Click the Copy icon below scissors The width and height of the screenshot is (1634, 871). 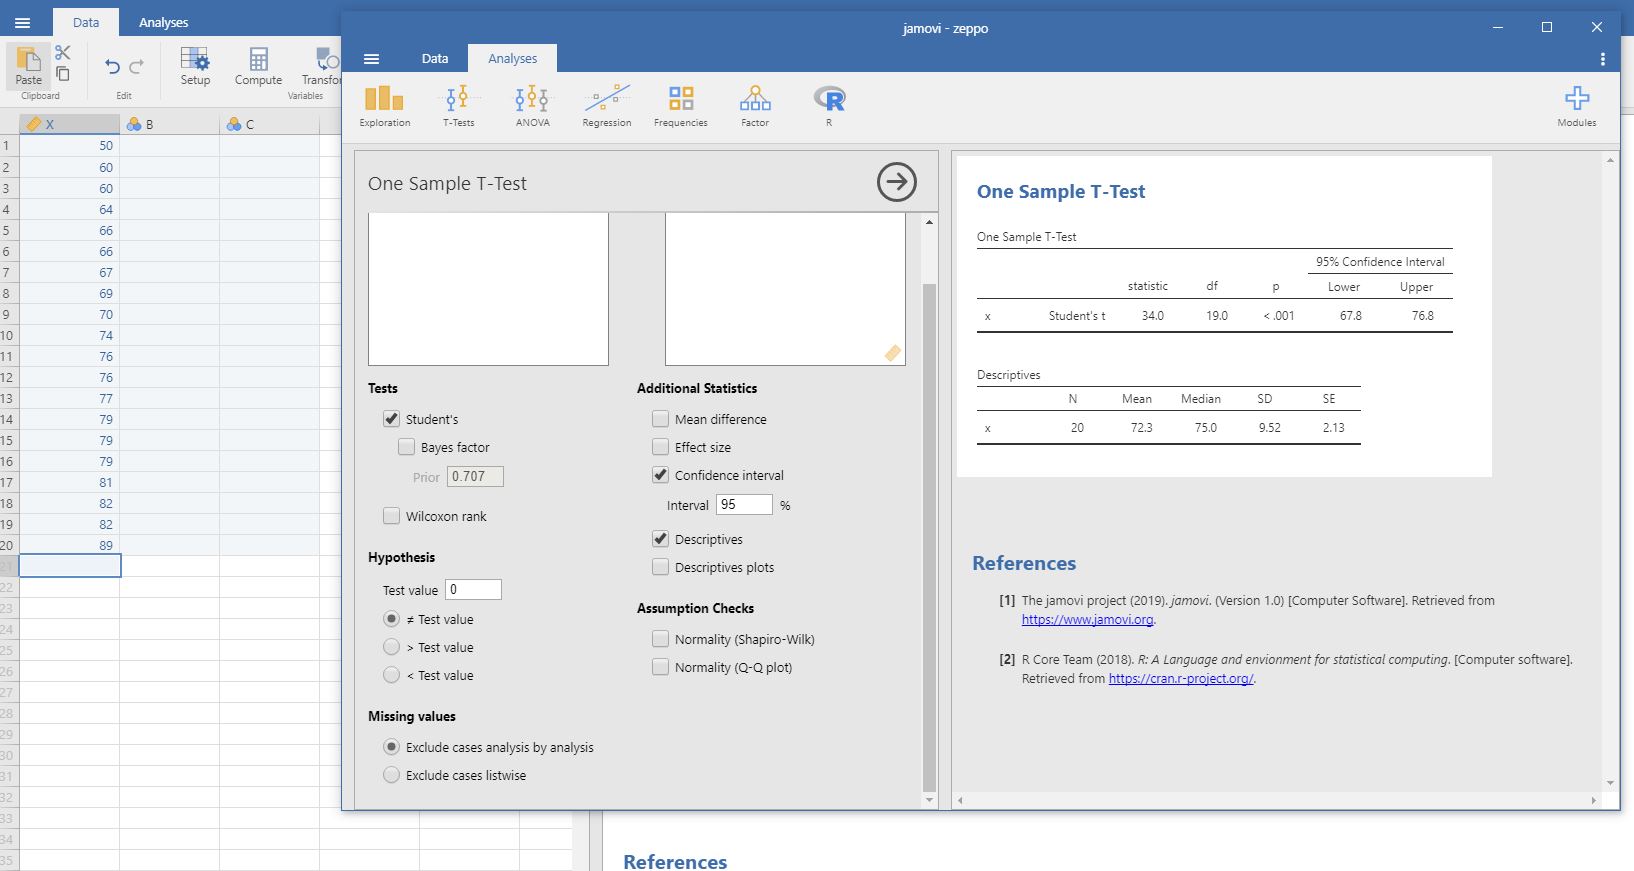[x=63, y=74]
